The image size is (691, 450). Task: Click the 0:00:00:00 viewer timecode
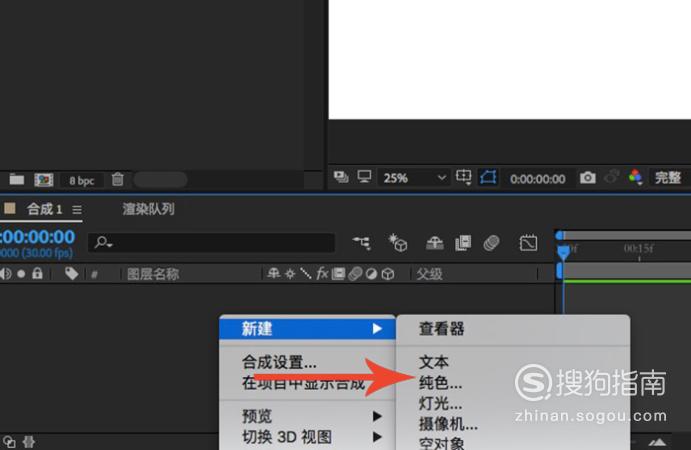pyautogui.click(x=538, y=179)
